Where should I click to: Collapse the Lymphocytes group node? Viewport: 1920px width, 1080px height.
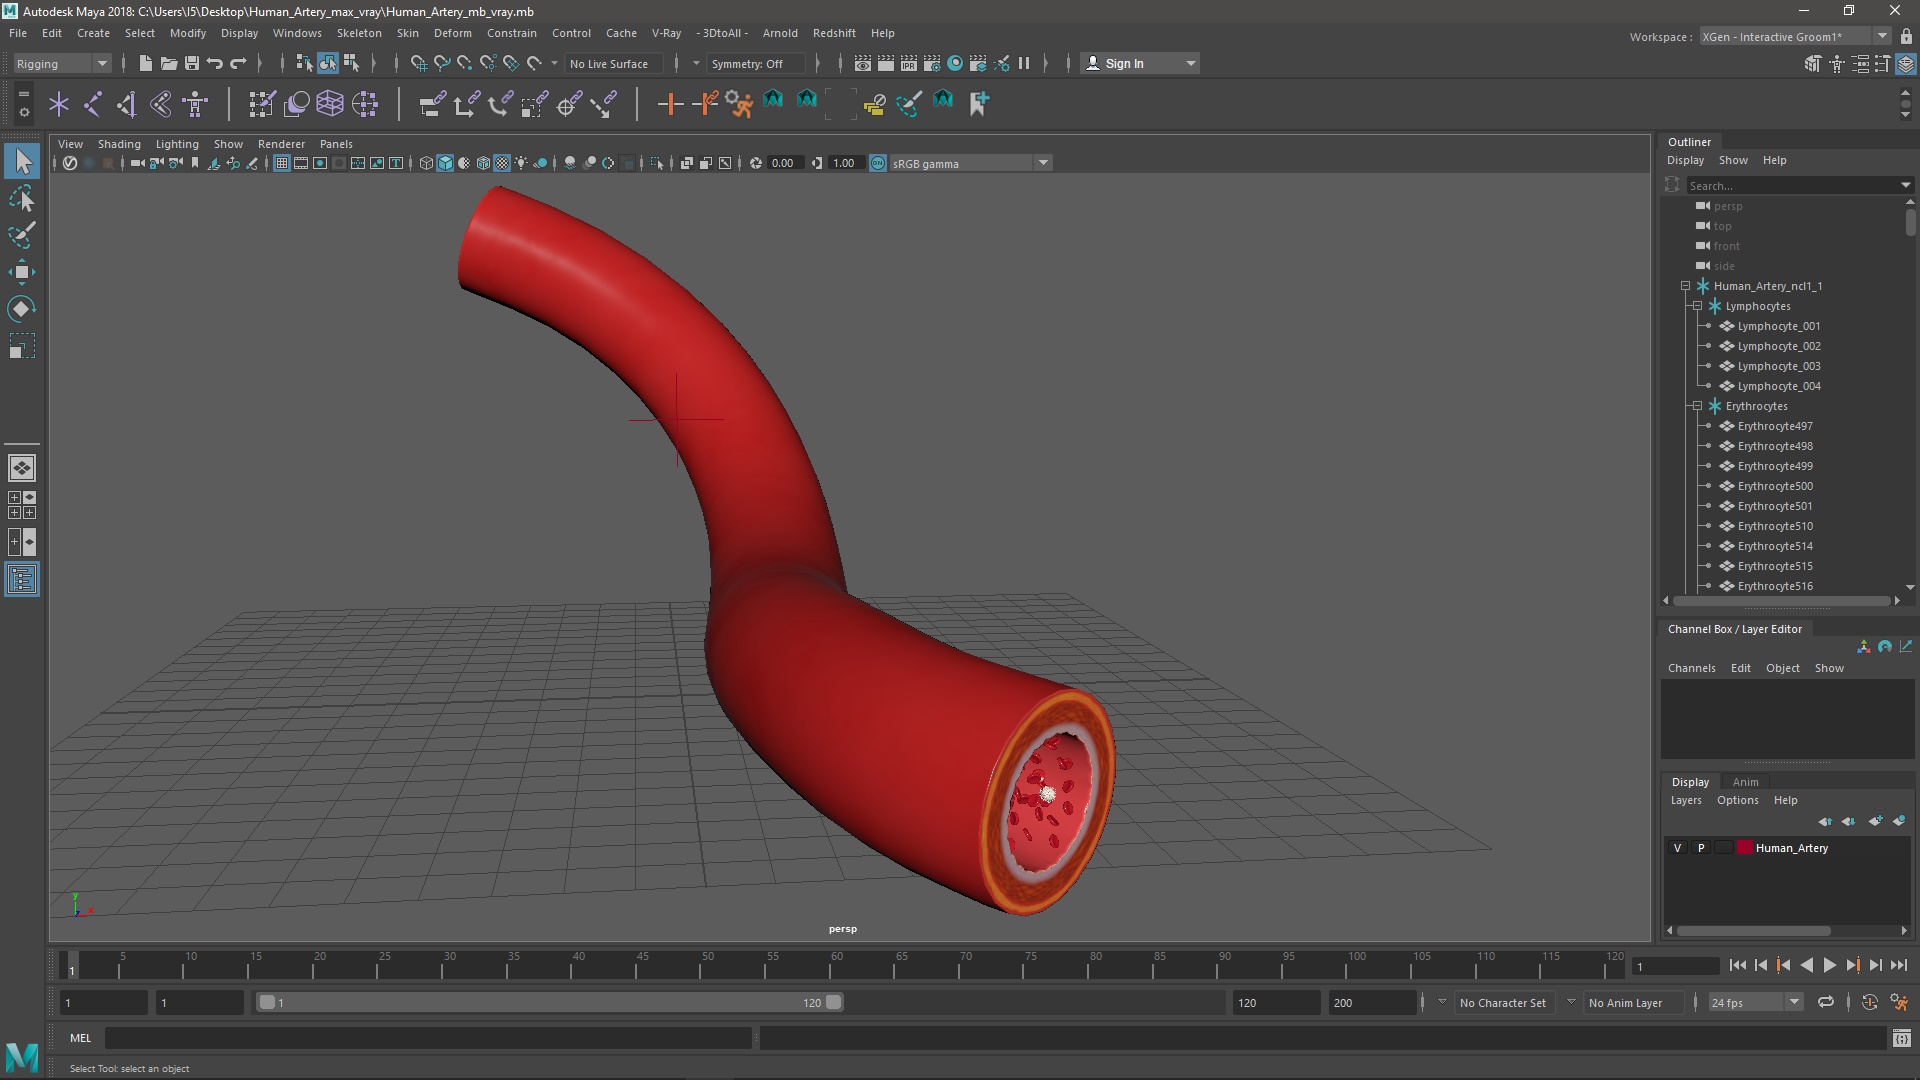(x=1698, y=306)
